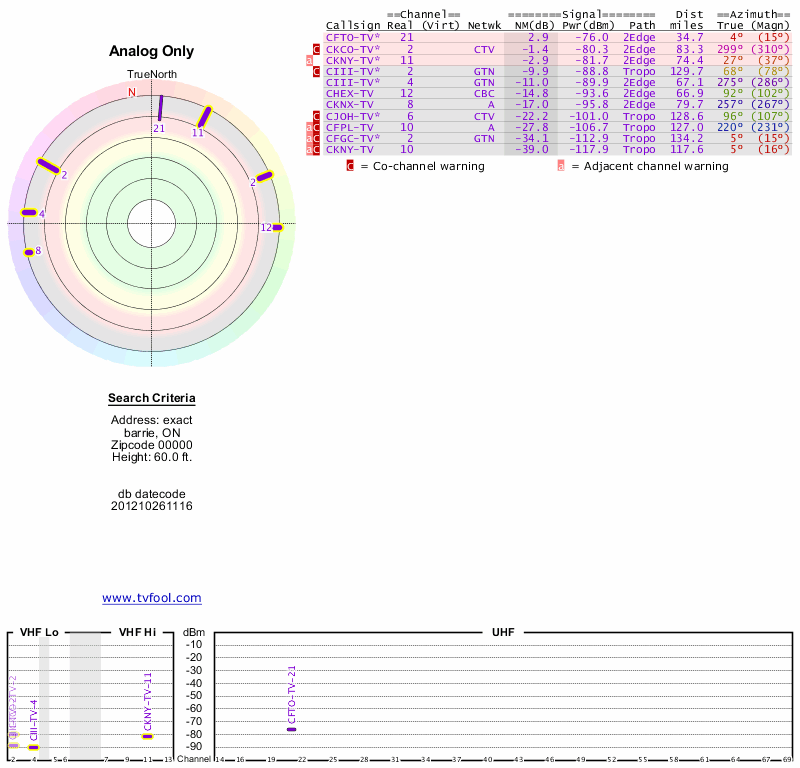This screenshot has height=768, width=800.
Task: Click the CFTO-TV-21 signal bar in UHF chart
Action: coord(291,729)
